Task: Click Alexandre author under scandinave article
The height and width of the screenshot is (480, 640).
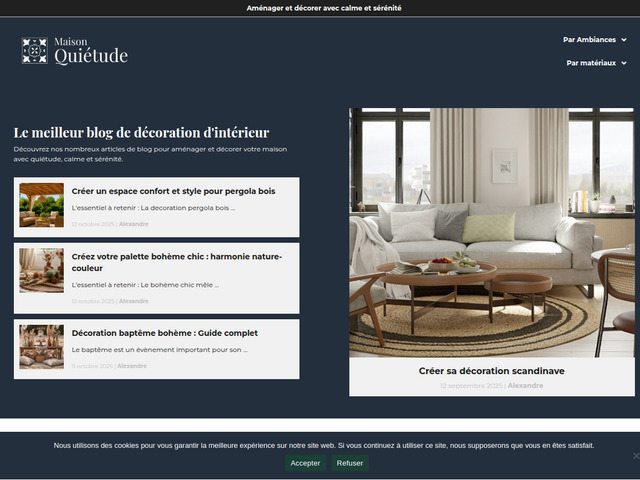Action: [x=525, y=386]
